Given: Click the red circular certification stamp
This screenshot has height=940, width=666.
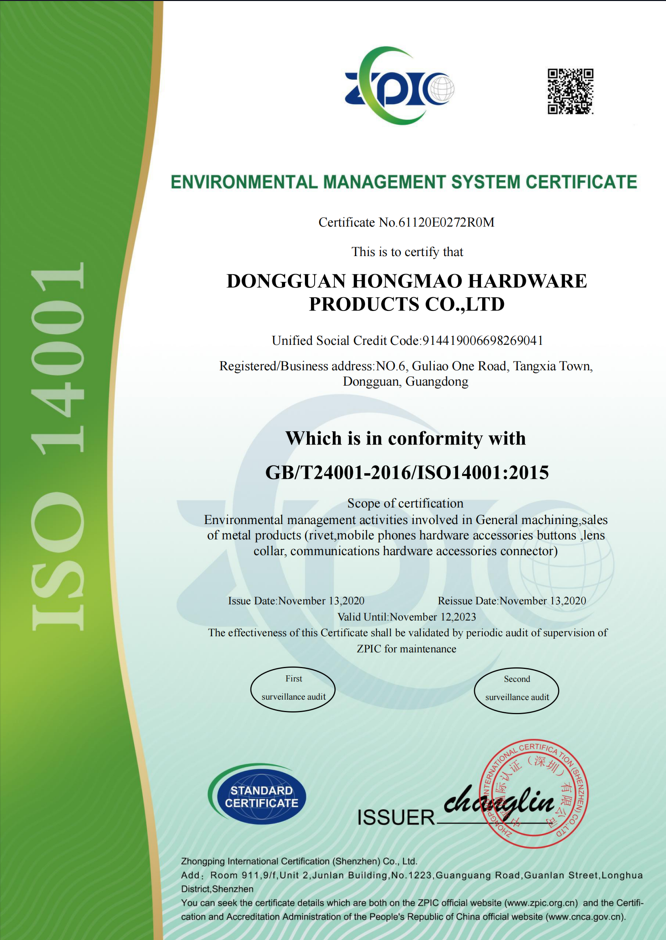Looking at the screenshot, I should click(535, 792).
